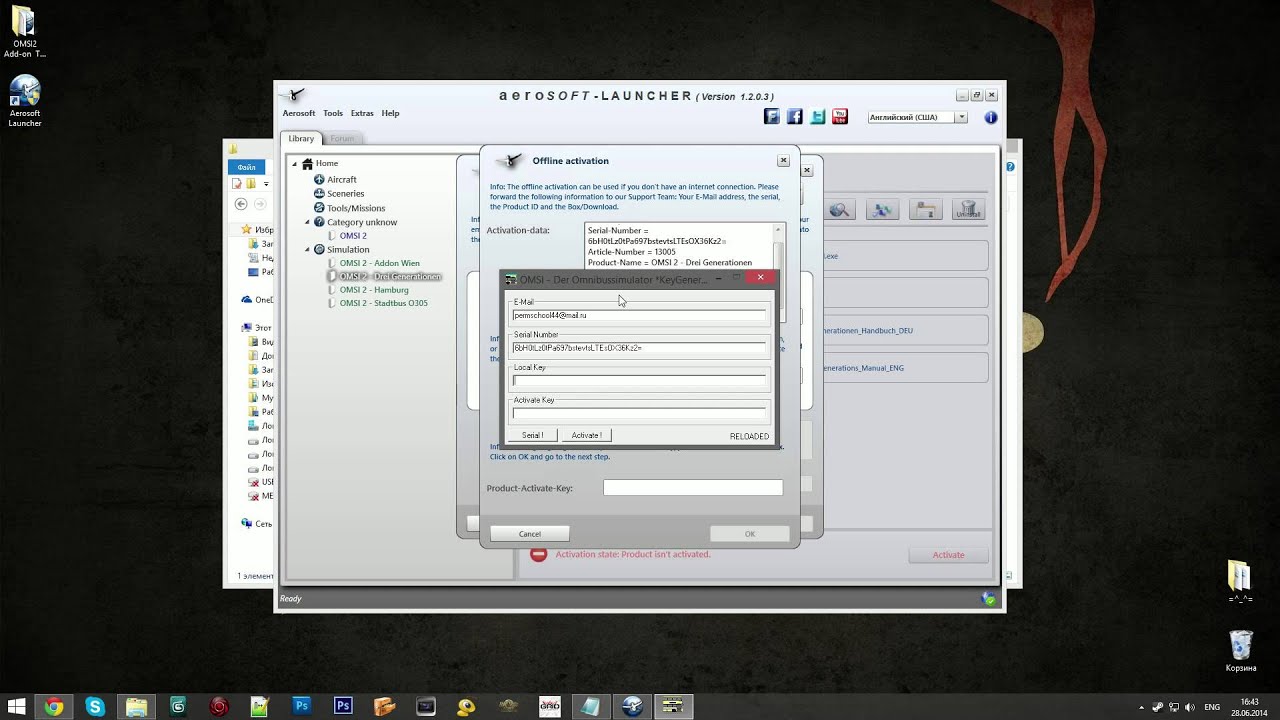This screenshot has width=1280, height=720.
Task: Open the Recycle Bin (Корзина) on desktop
Action: point(1240,650)
